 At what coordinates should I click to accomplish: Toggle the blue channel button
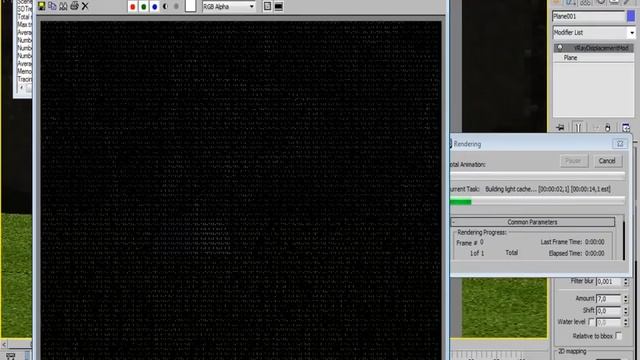coord(155,7)
